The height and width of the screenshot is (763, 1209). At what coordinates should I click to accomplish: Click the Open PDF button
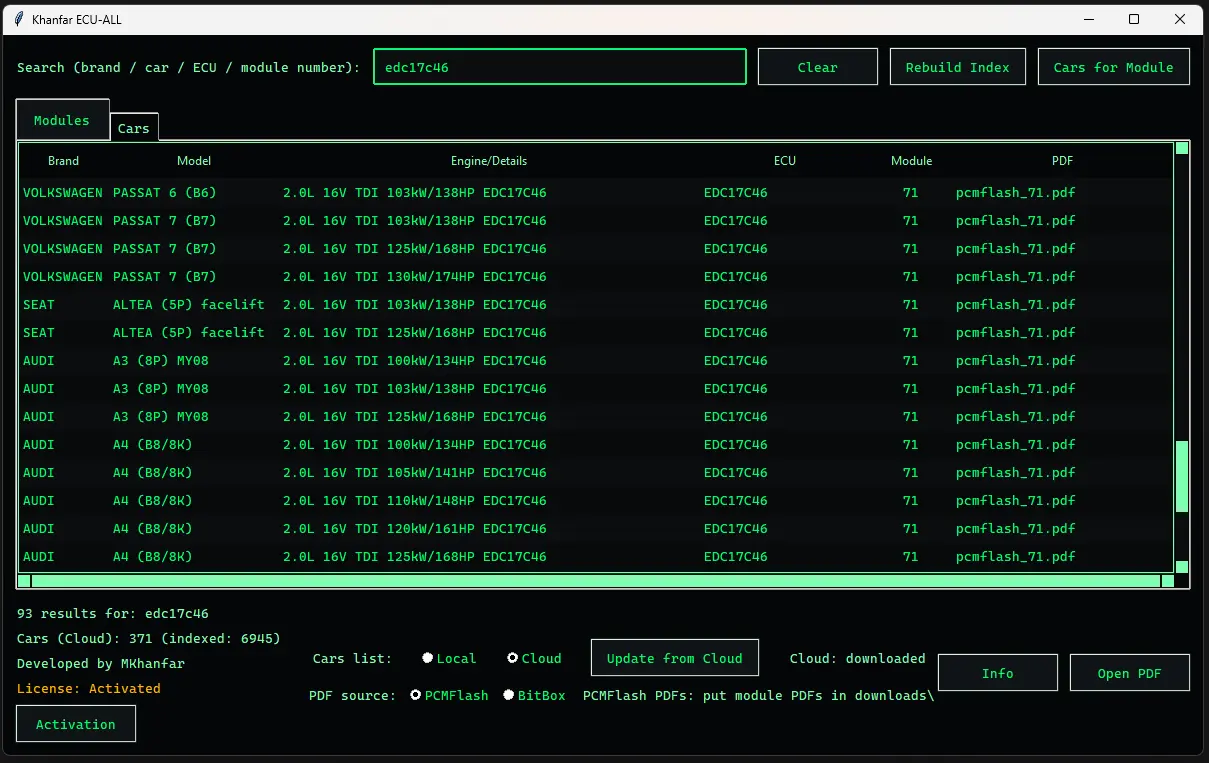pos(1129,672)
